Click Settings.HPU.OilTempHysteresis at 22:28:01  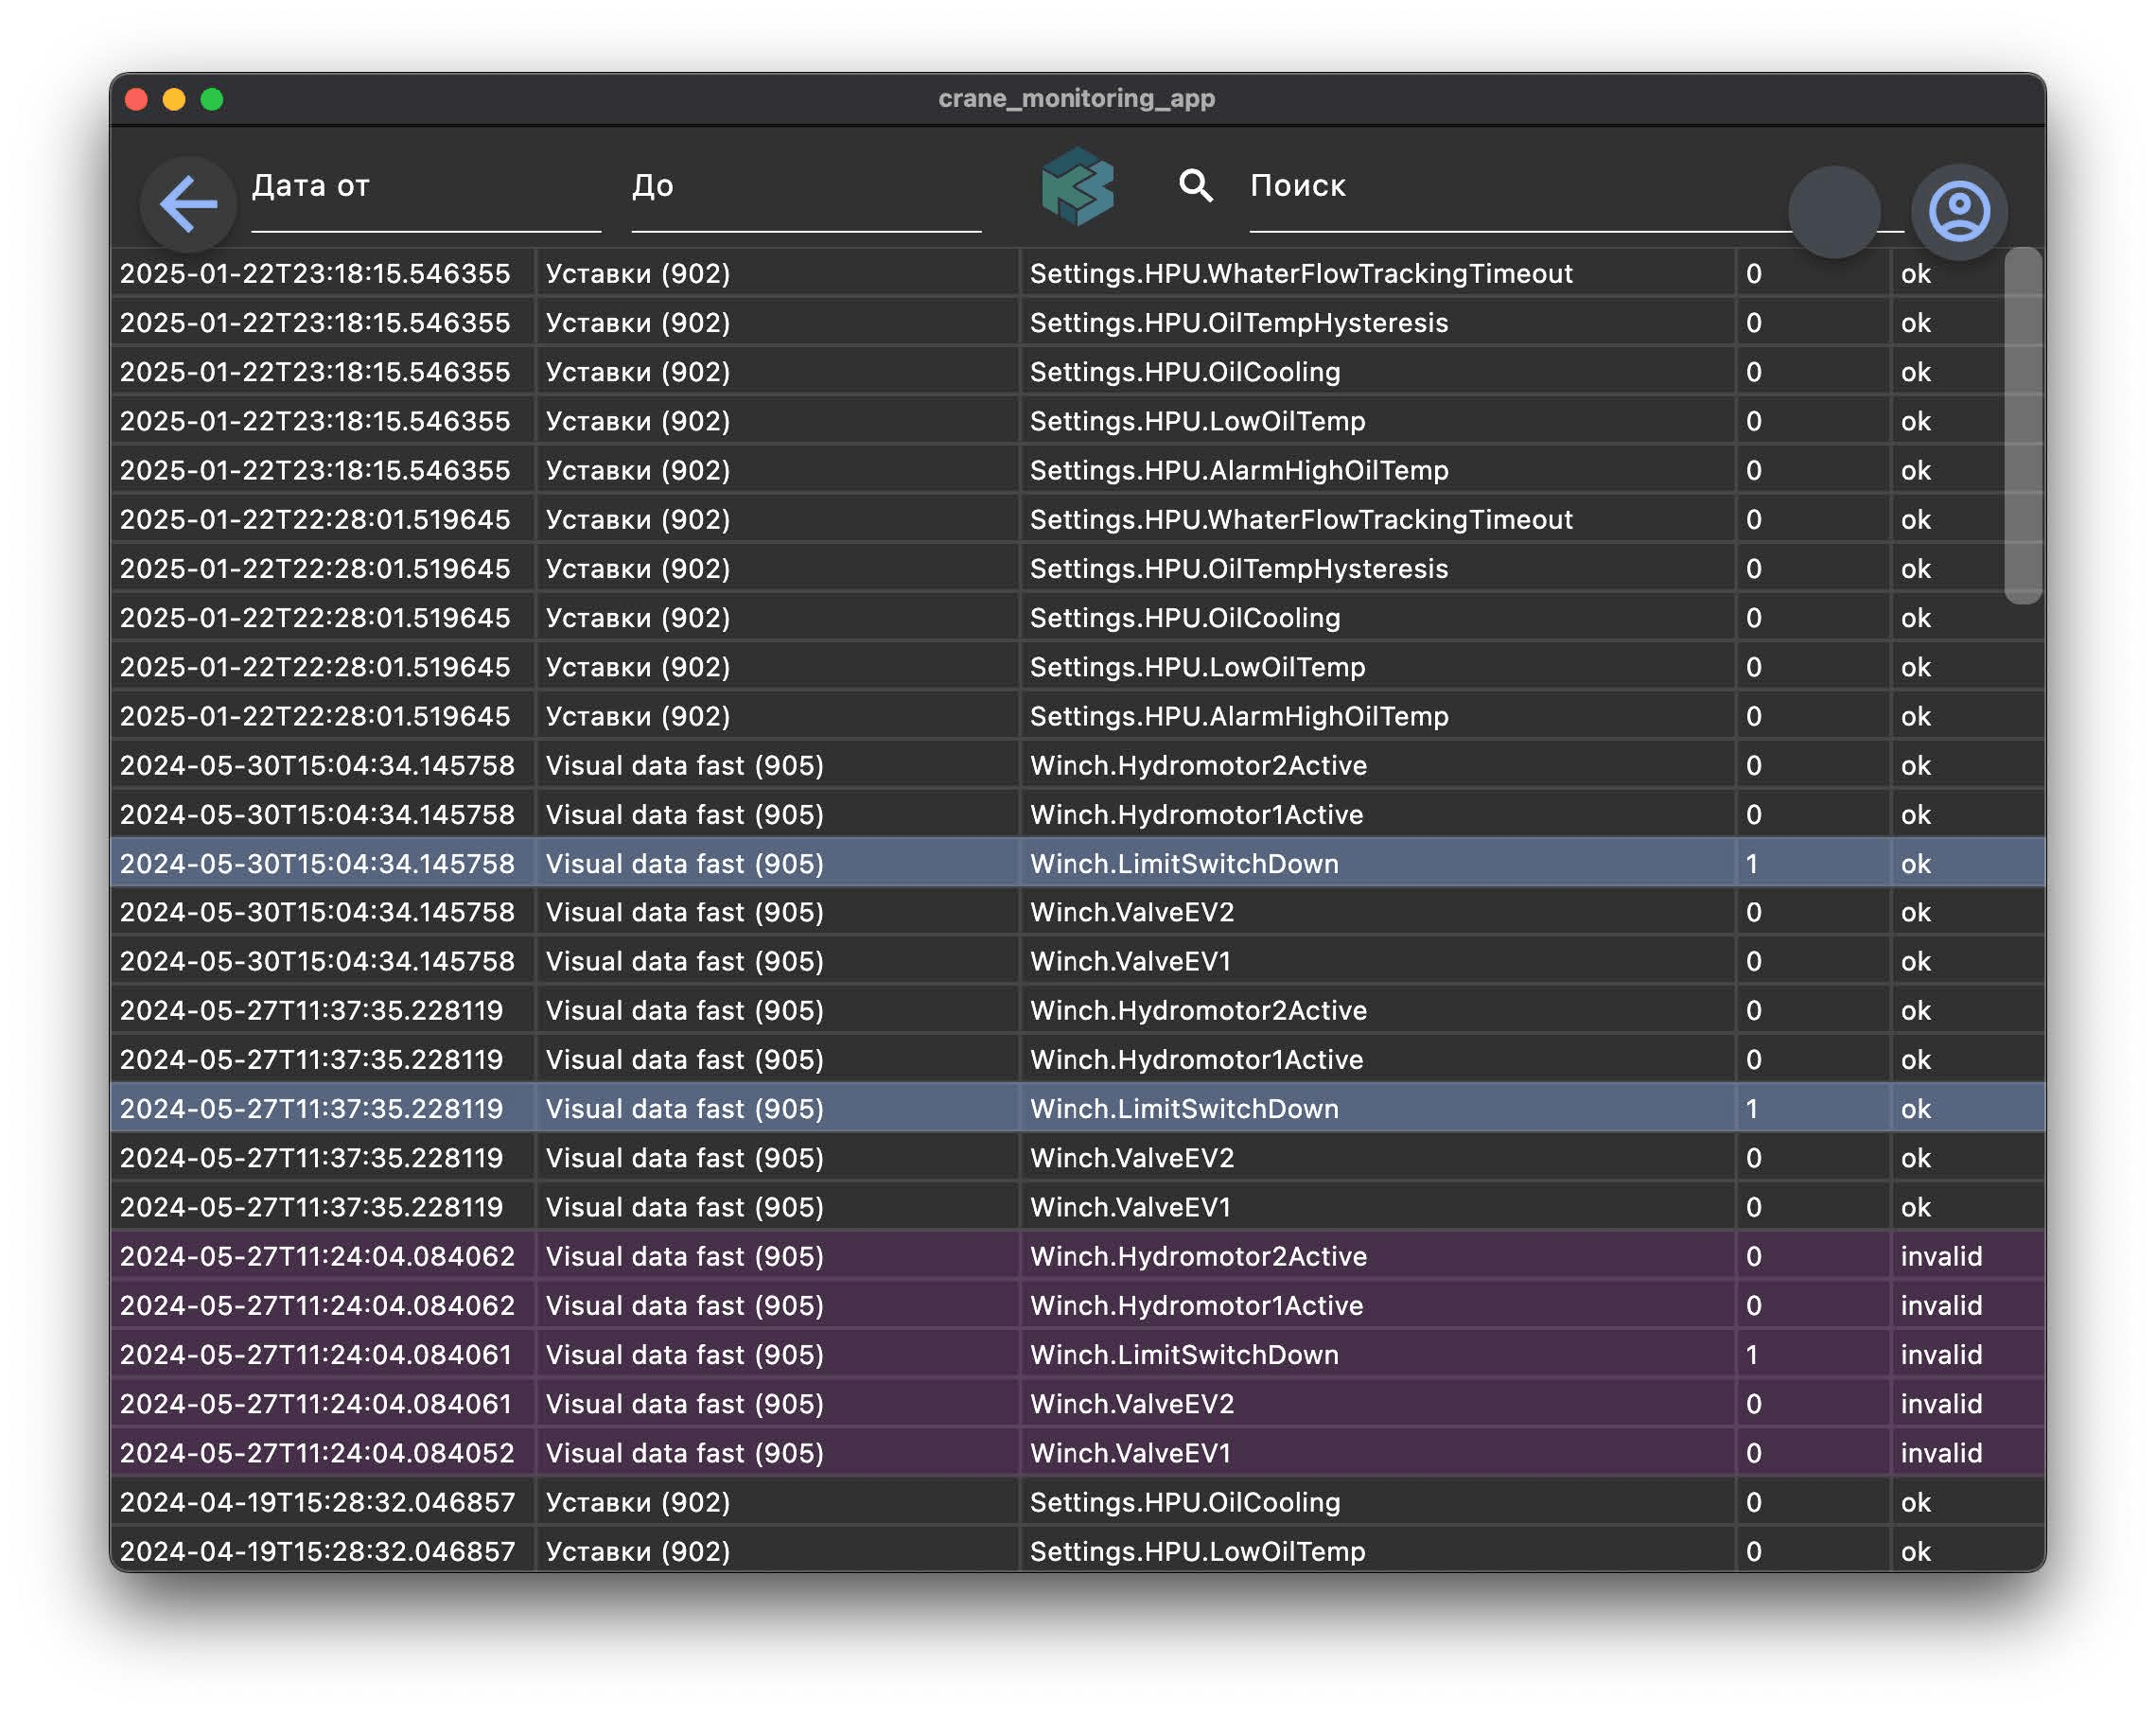pos(1239,568)
